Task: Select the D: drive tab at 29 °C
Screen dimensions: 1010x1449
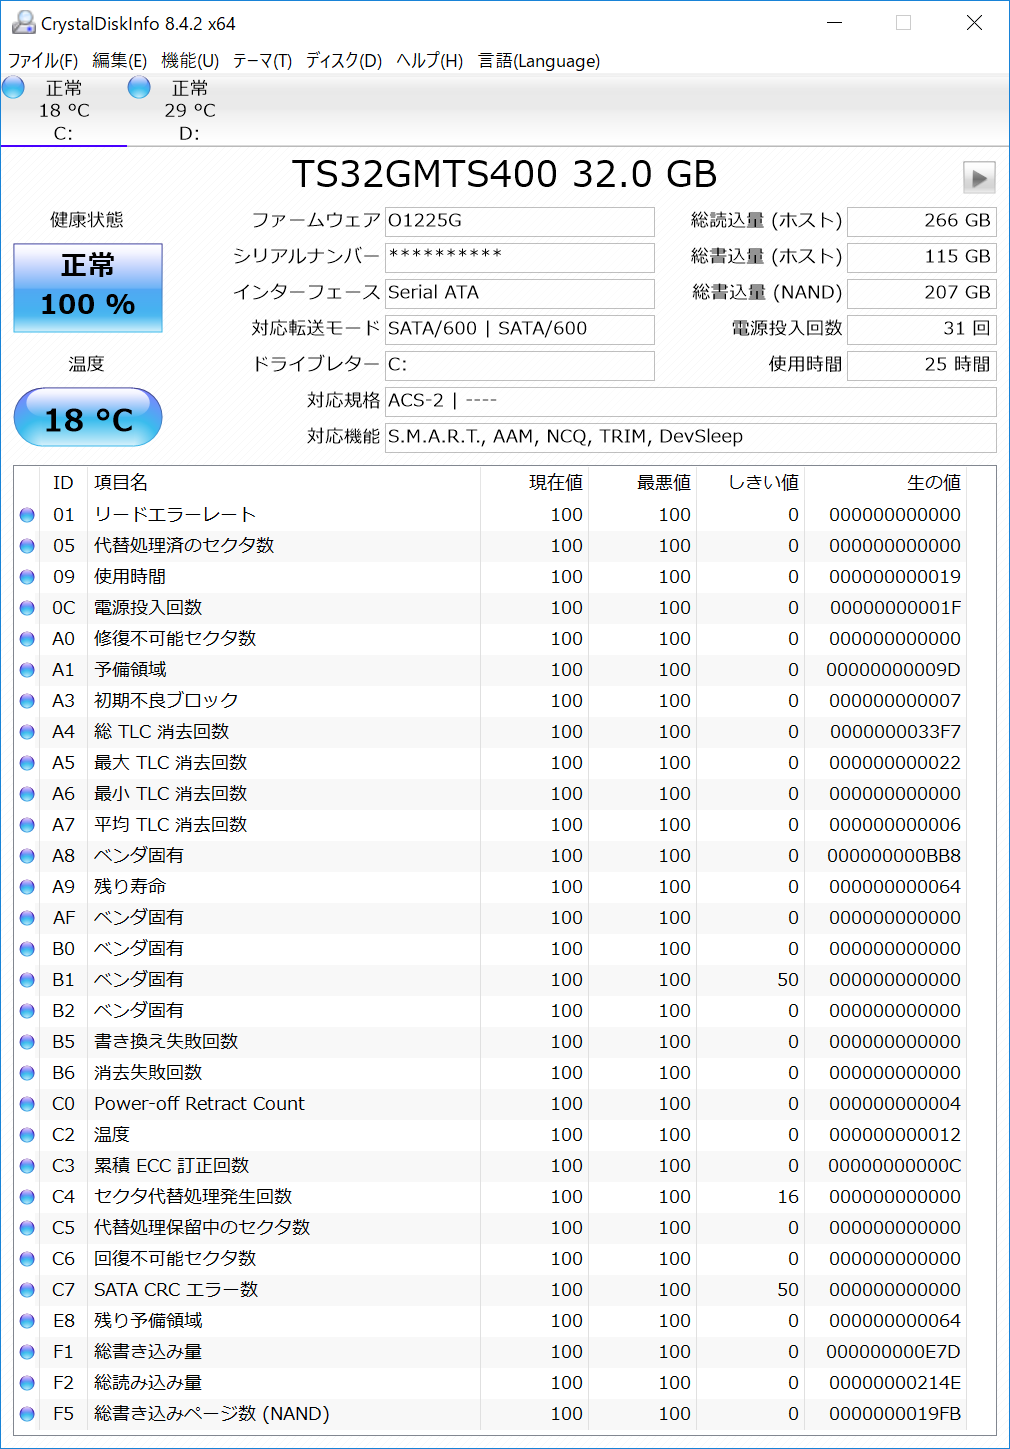Action: 189,110
